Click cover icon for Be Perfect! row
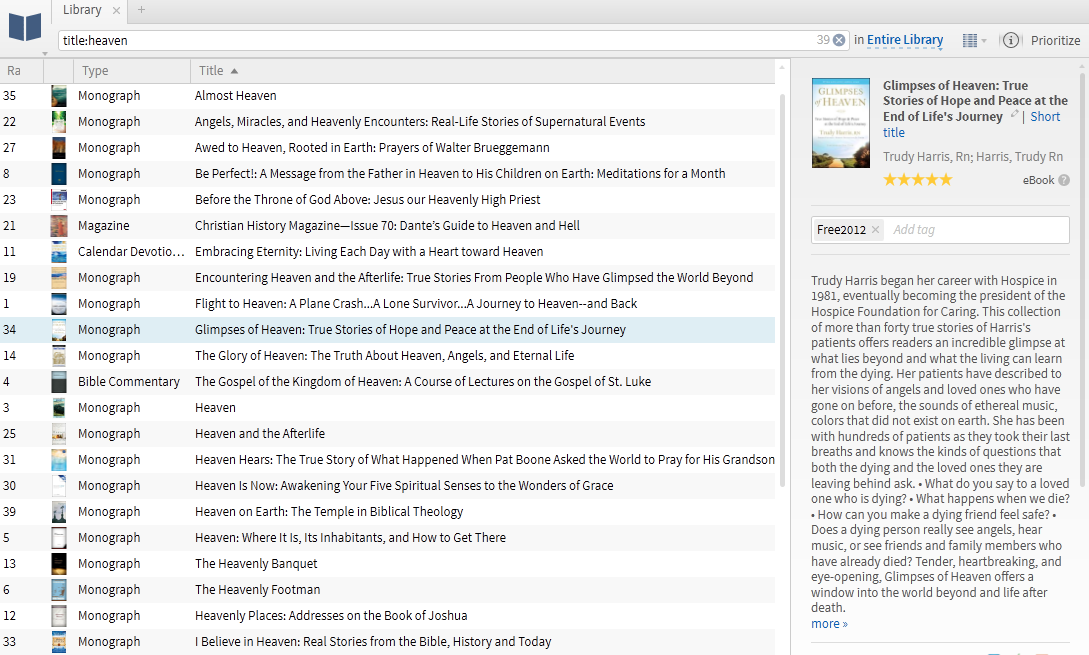 (x=59, y=174)
